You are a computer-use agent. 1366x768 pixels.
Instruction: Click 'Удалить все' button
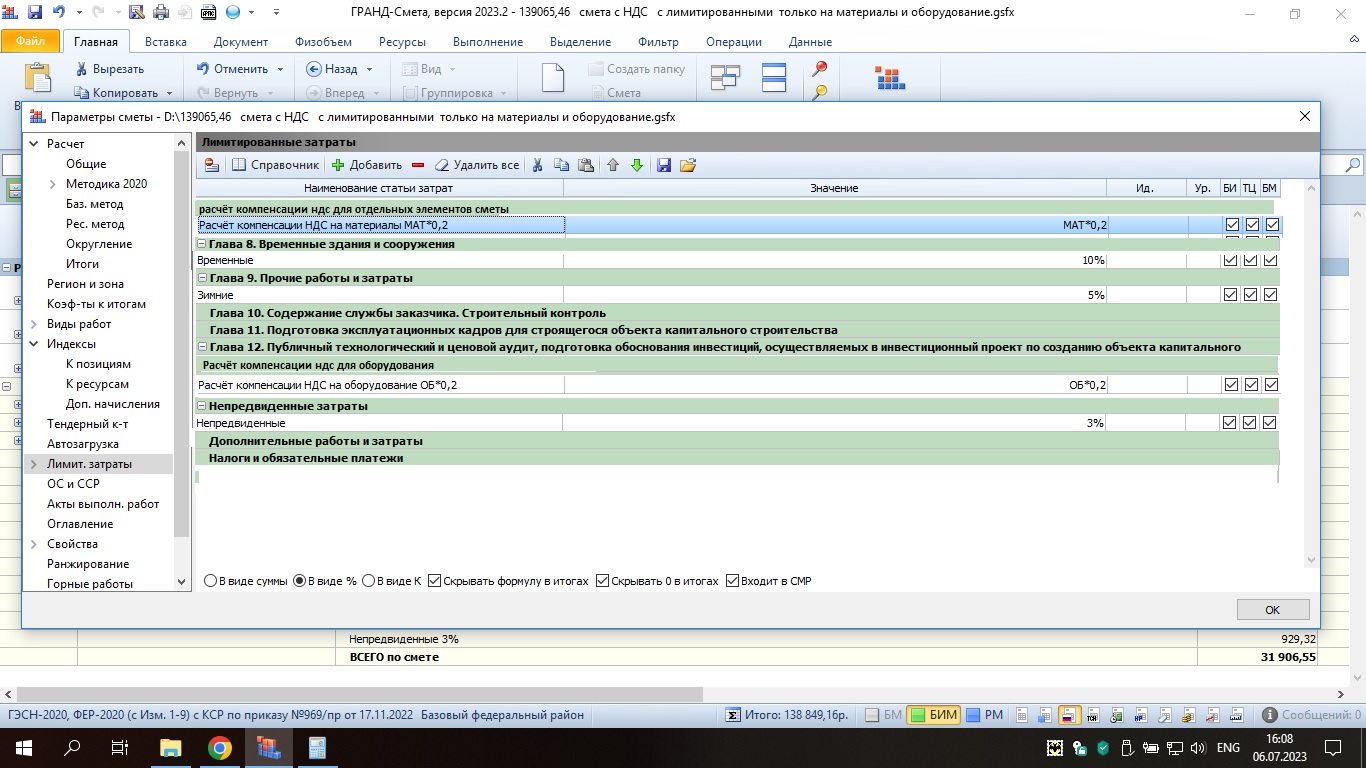click(476, 165)
